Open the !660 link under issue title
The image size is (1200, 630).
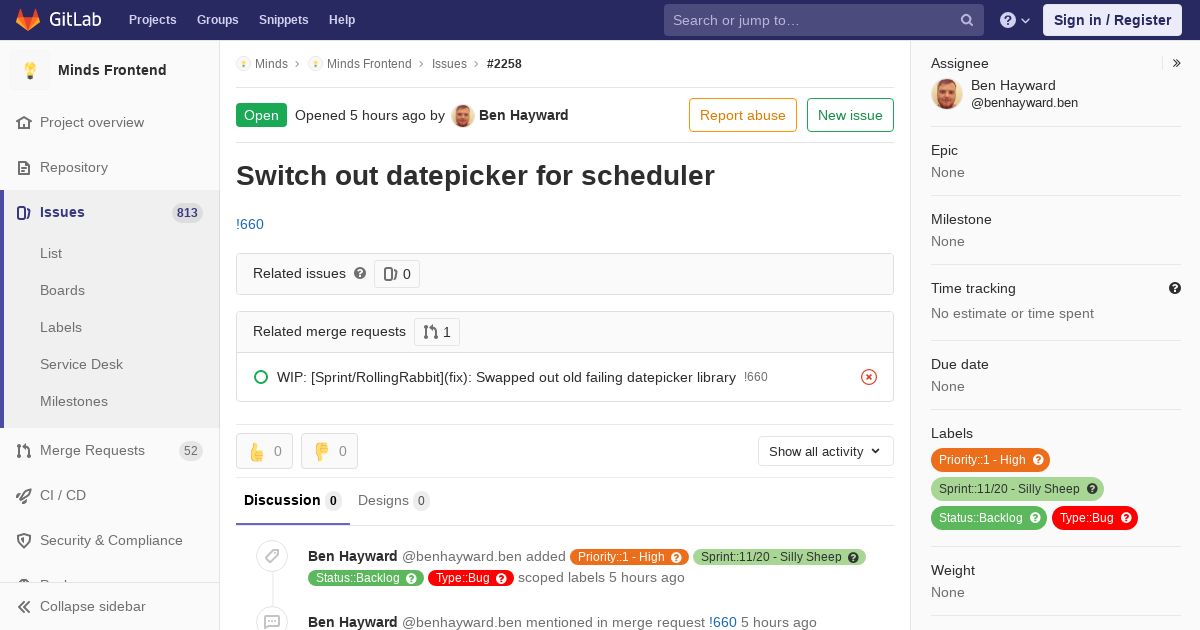250,225
